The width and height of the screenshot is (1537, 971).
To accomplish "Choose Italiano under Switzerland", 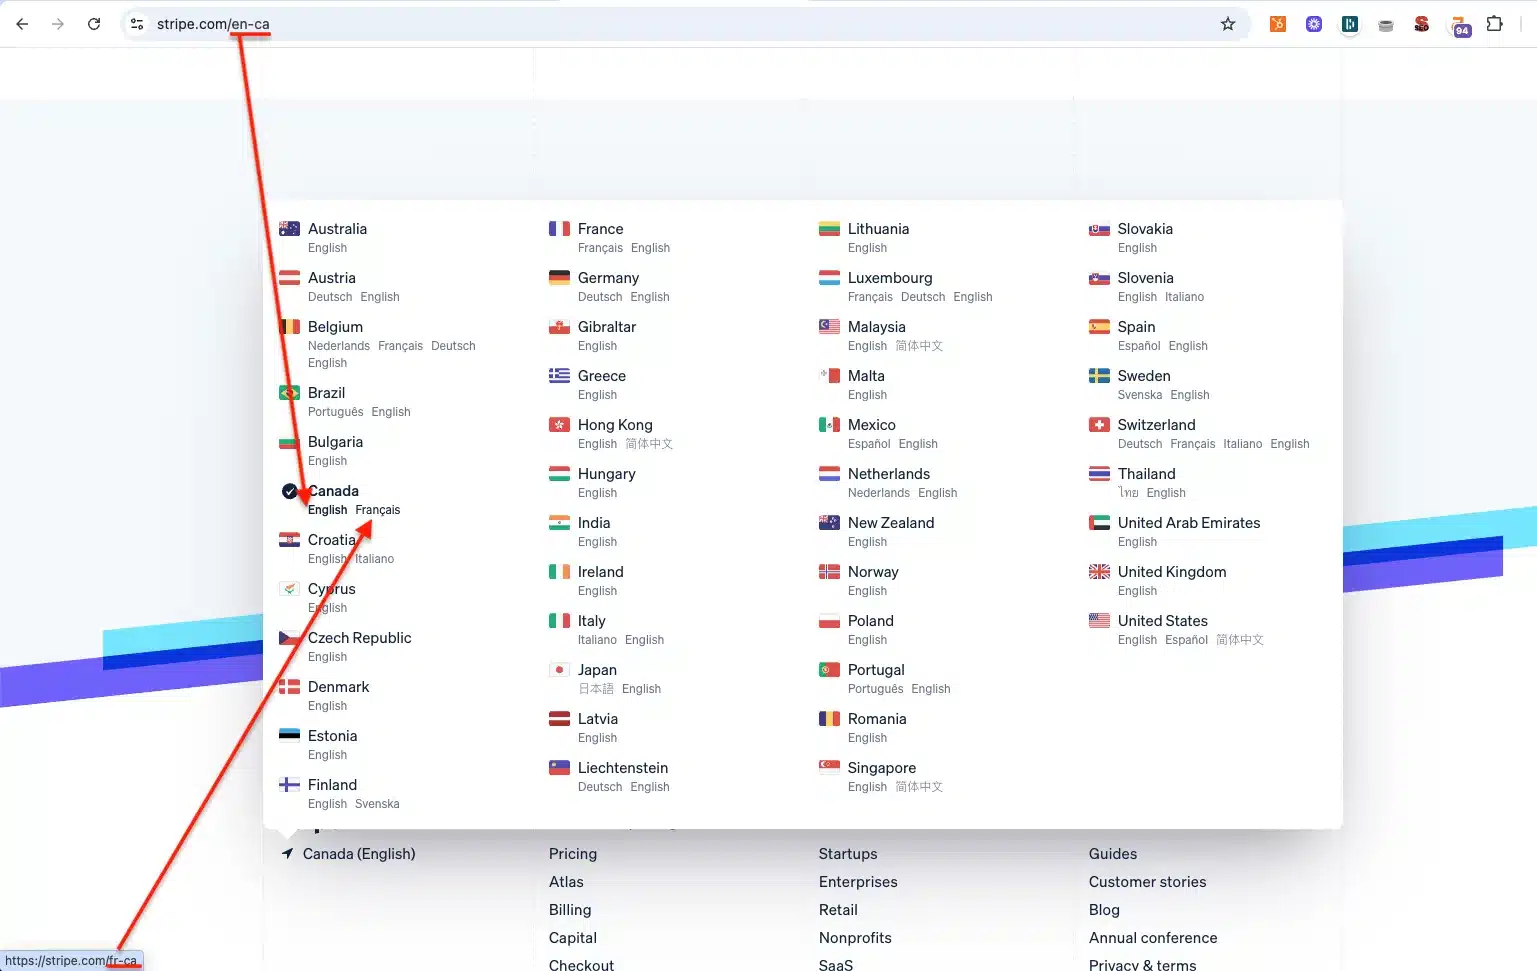I will pos(1243,444).
